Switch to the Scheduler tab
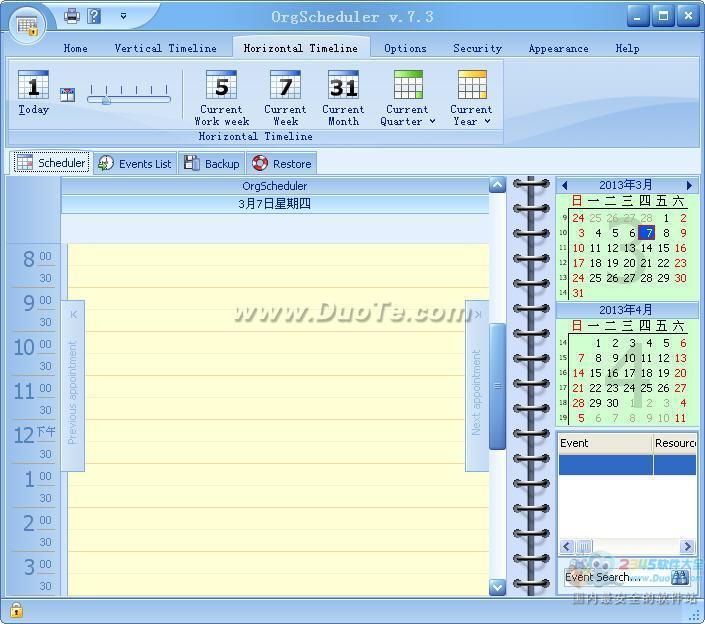705x624 pixels. point(51,163)
